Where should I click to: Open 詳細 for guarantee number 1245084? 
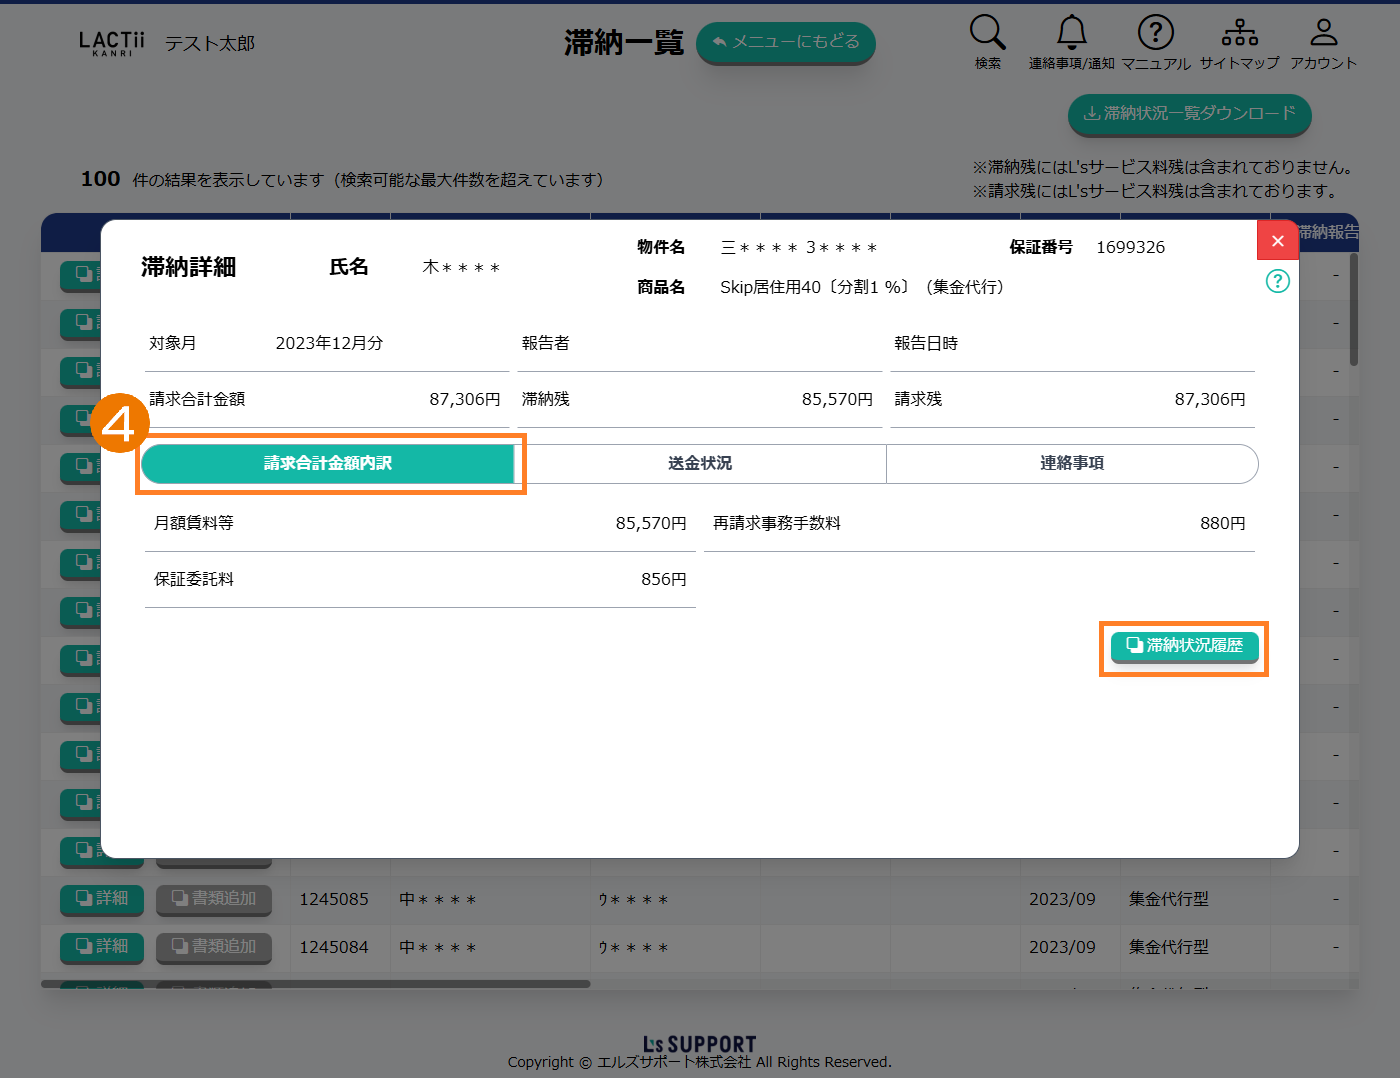(102, 947)
